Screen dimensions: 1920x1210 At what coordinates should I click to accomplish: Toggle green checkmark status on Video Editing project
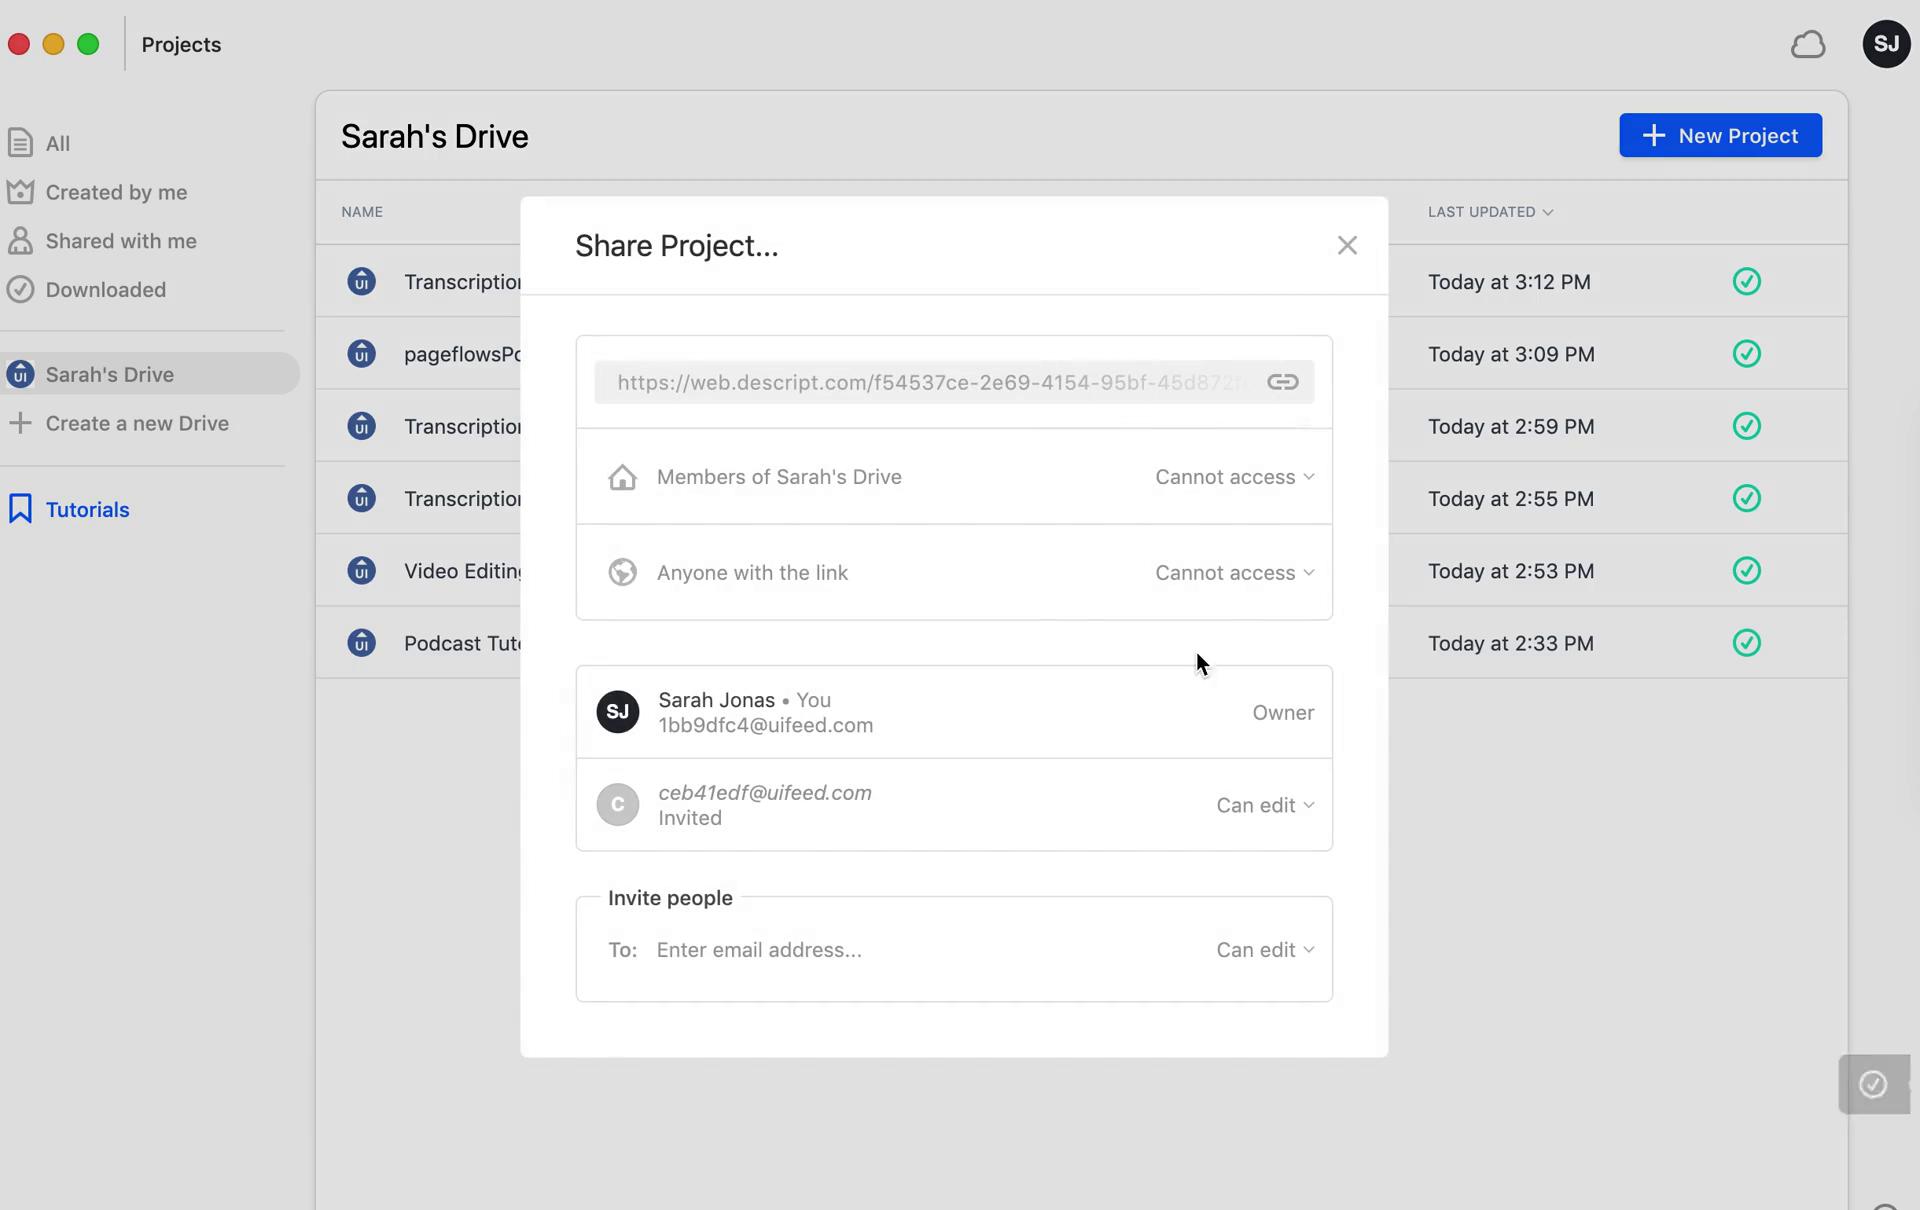pyautogui.click(x=1746, y=569)
